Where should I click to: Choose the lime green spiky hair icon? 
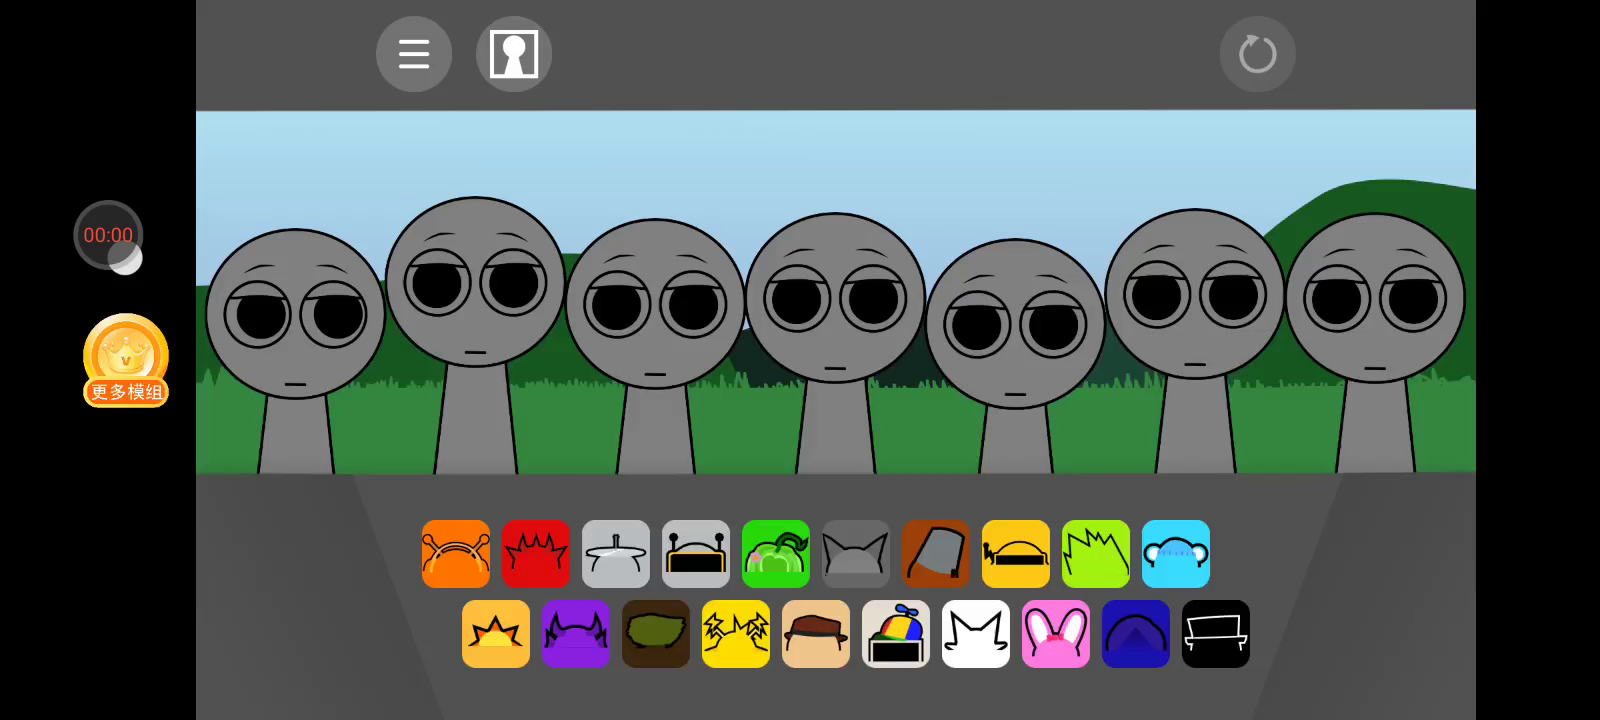(x=1096, y=554)
